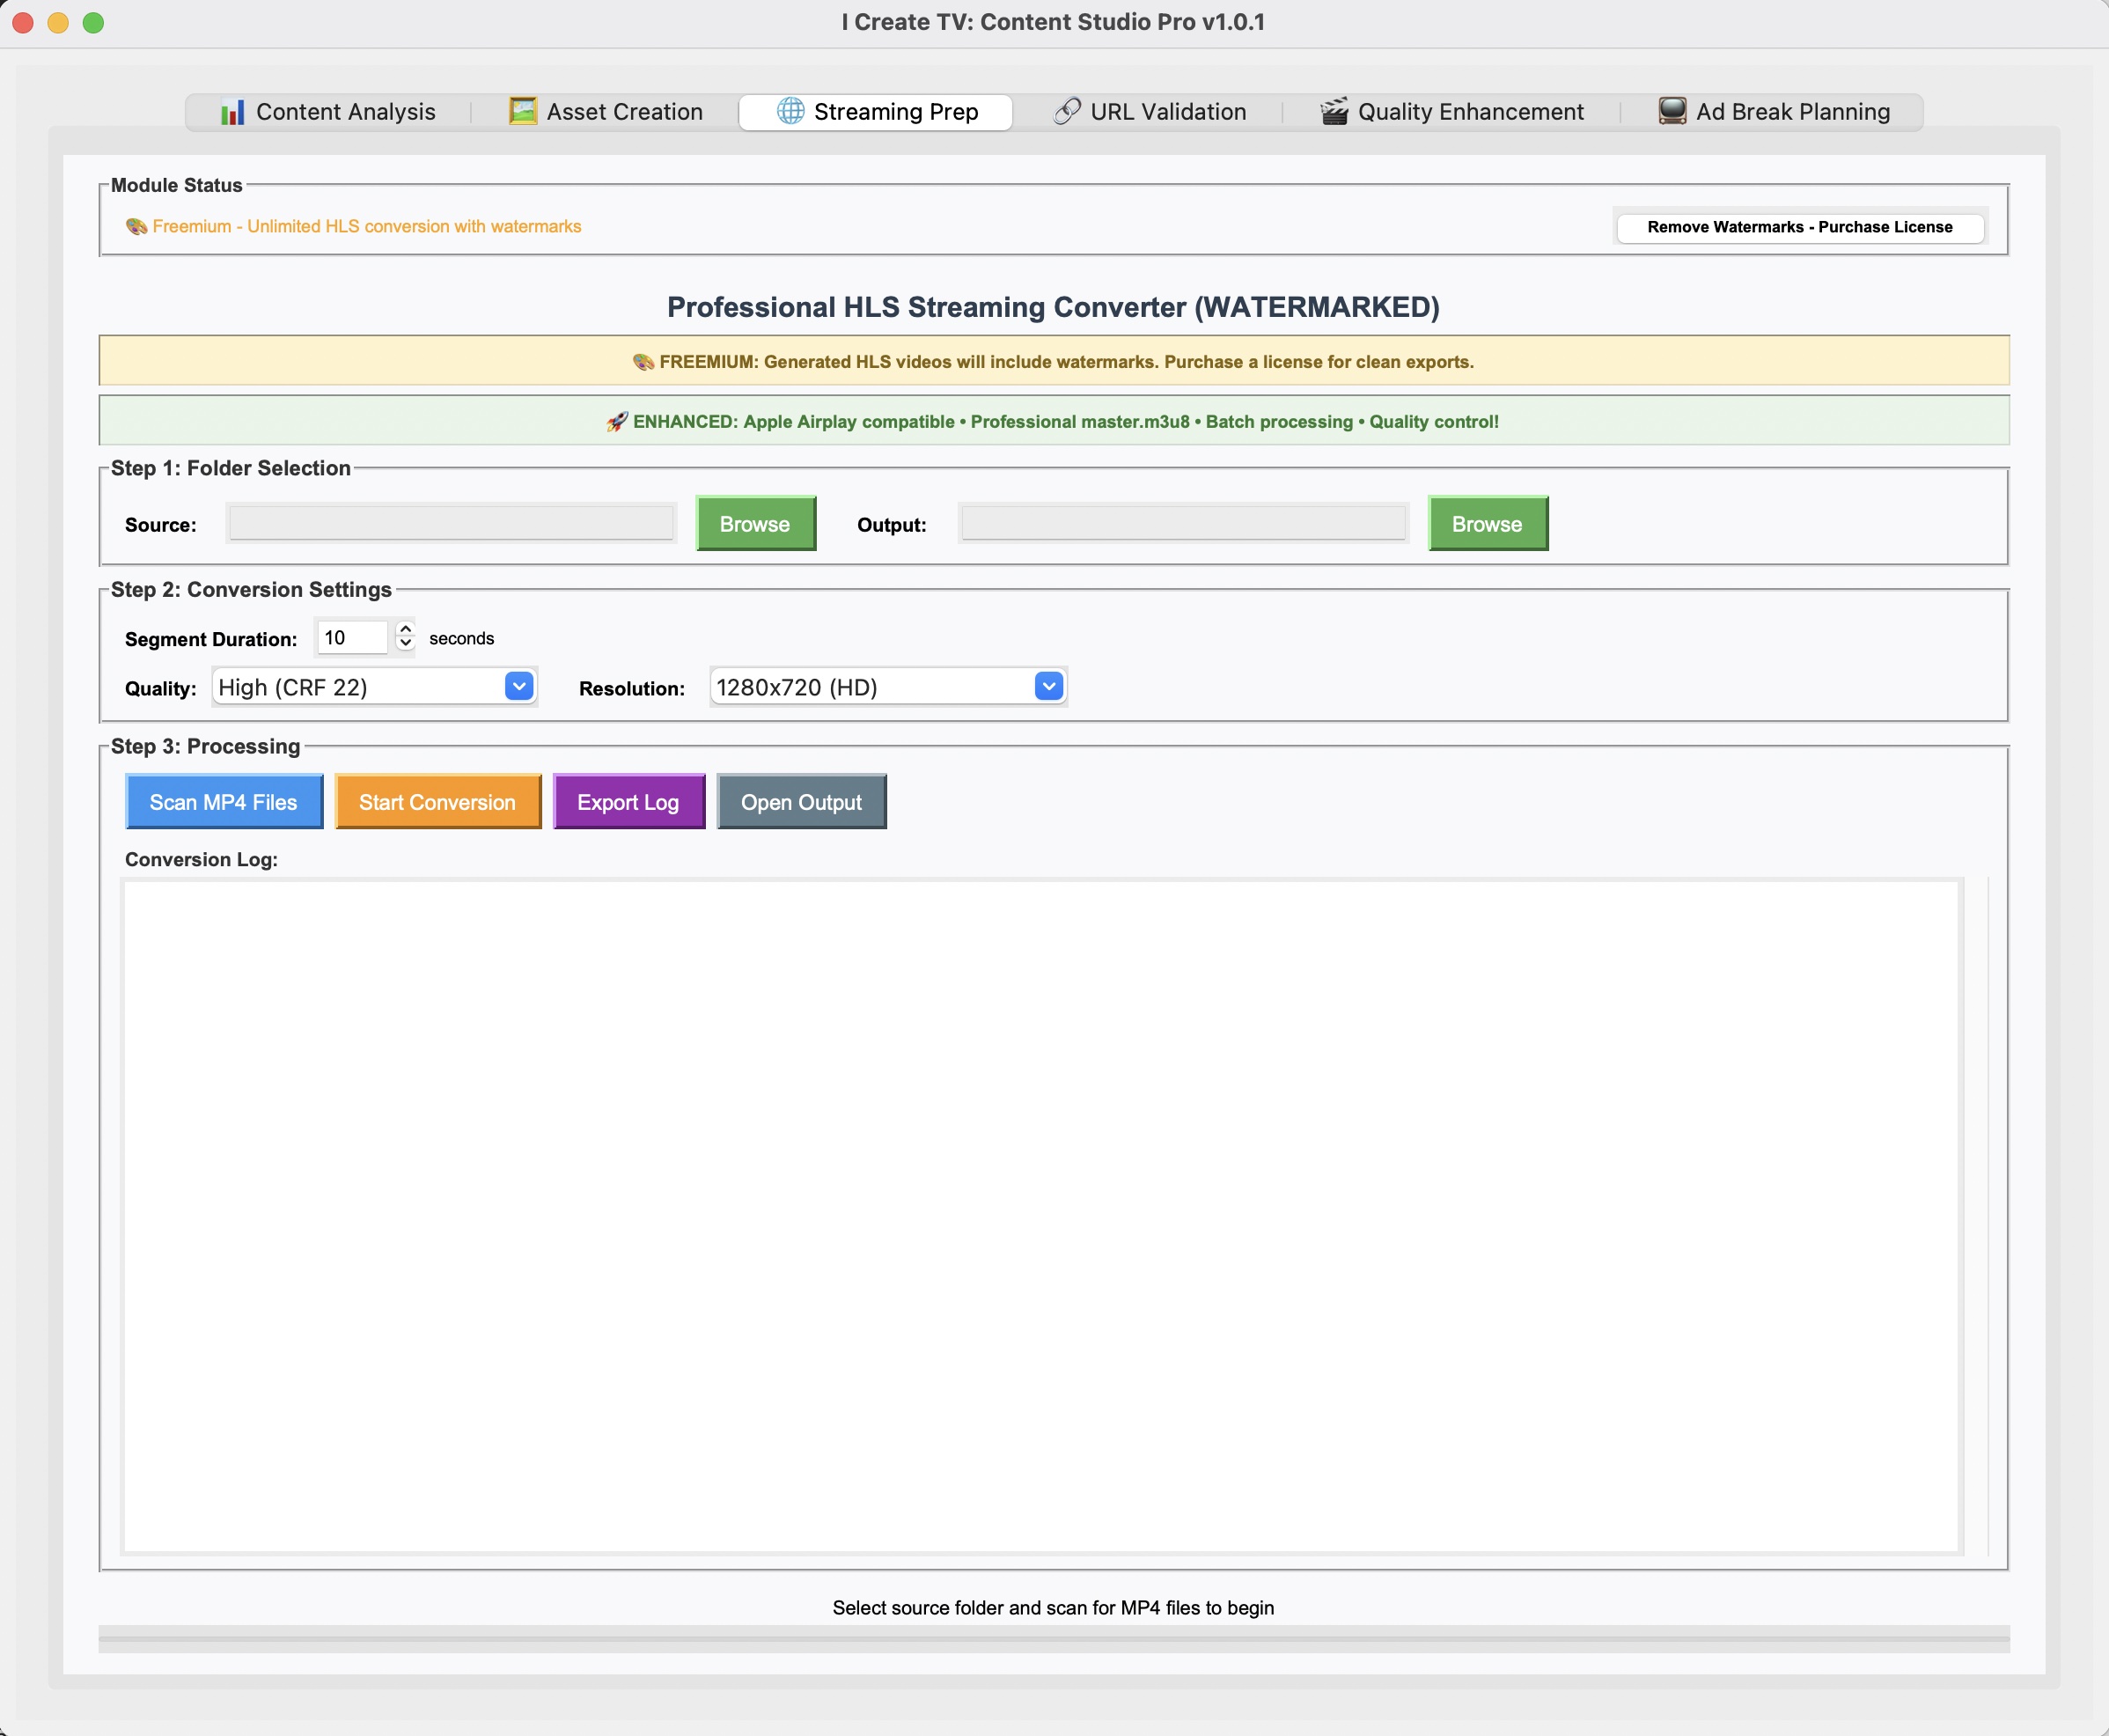Click the Quality Enhancement clapperboard icon

(x=1334, y=111)
